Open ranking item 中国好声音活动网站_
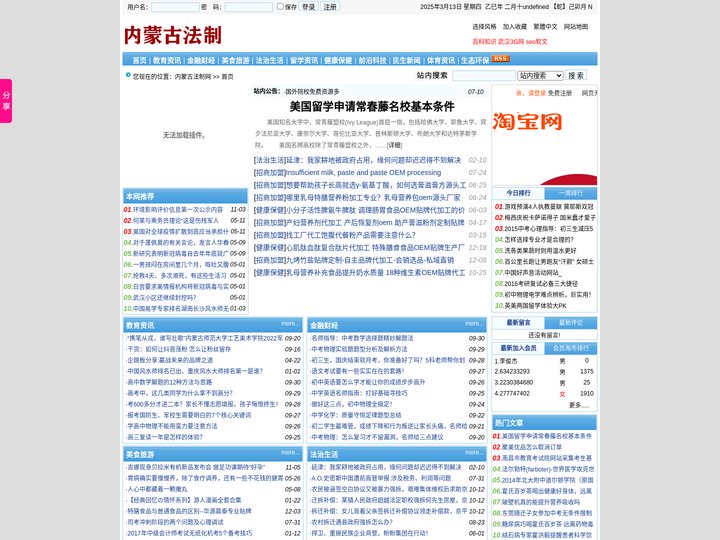Screen dimensions: 720x540 point(533,273)
